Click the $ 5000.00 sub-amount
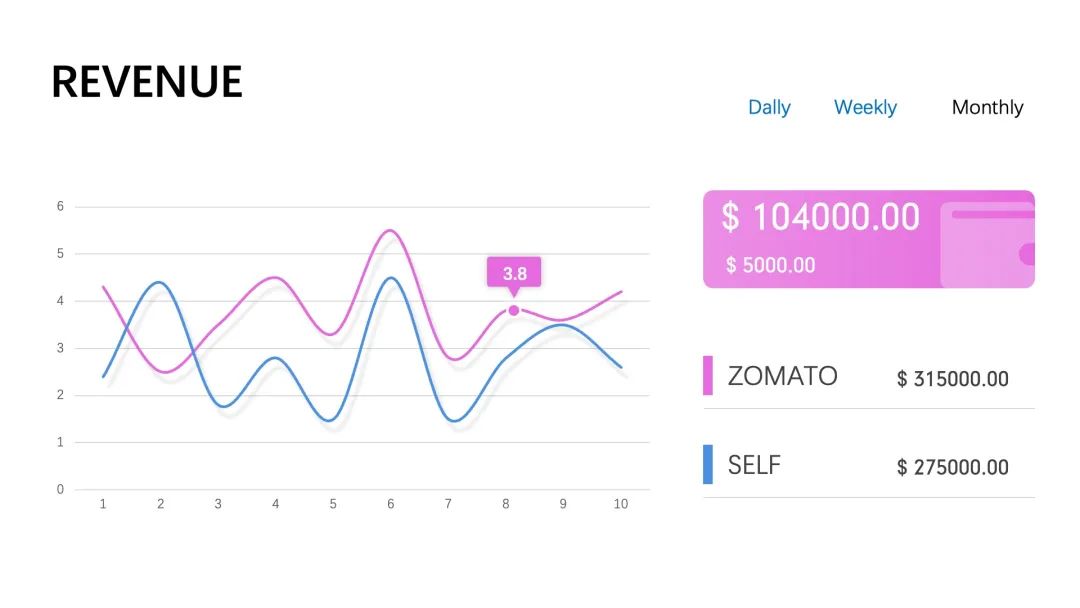 (770, 265)
